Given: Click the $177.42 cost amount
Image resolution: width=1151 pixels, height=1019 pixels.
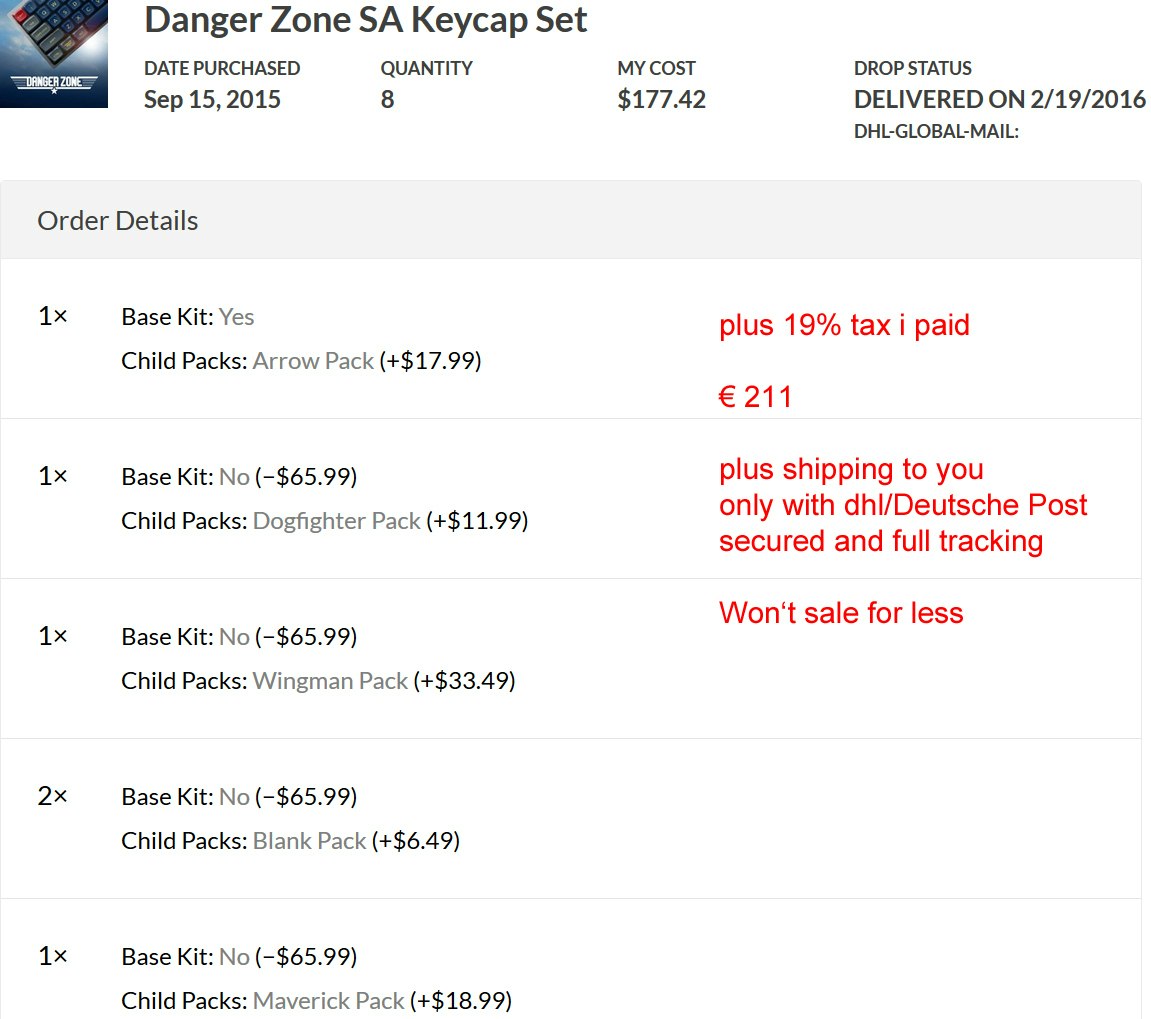Looking at the screenshot, I should [x=661, y=100].
